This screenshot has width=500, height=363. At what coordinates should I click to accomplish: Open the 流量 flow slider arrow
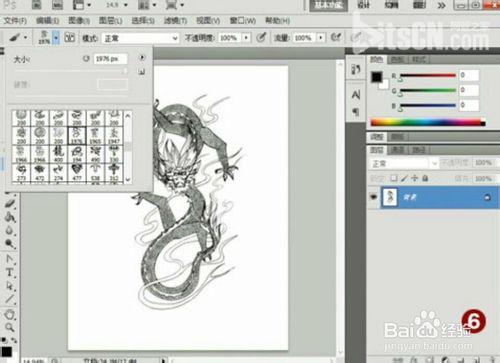click(x=321, y=38)
